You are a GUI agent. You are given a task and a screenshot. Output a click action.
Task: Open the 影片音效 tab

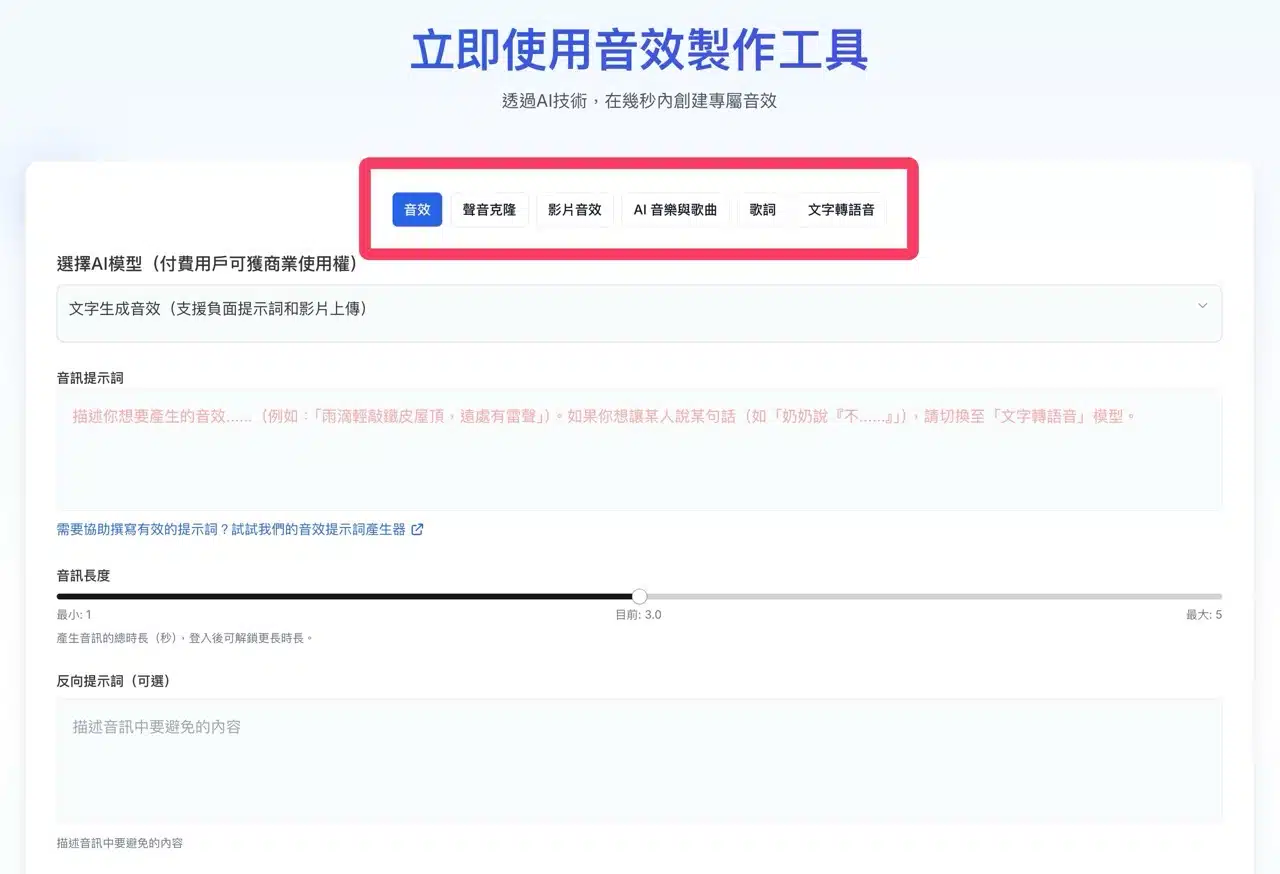click(575, 210)
